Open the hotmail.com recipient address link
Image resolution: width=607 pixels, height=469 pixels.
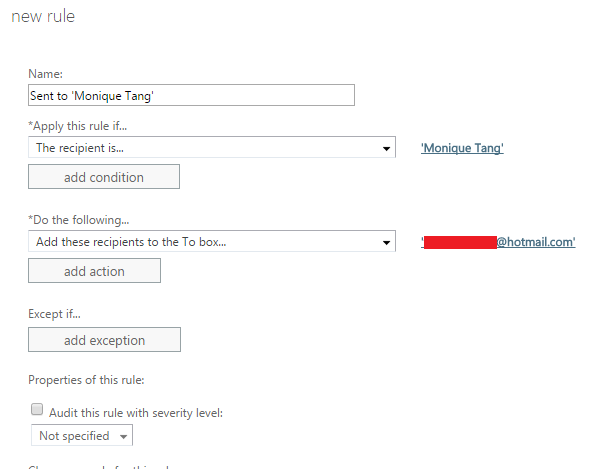[498, 242]
